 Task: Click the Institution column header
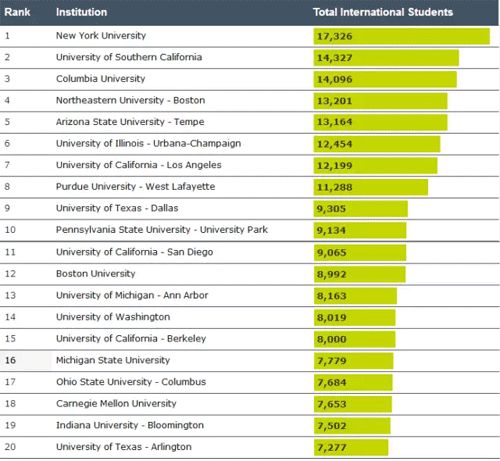(81, 12)
